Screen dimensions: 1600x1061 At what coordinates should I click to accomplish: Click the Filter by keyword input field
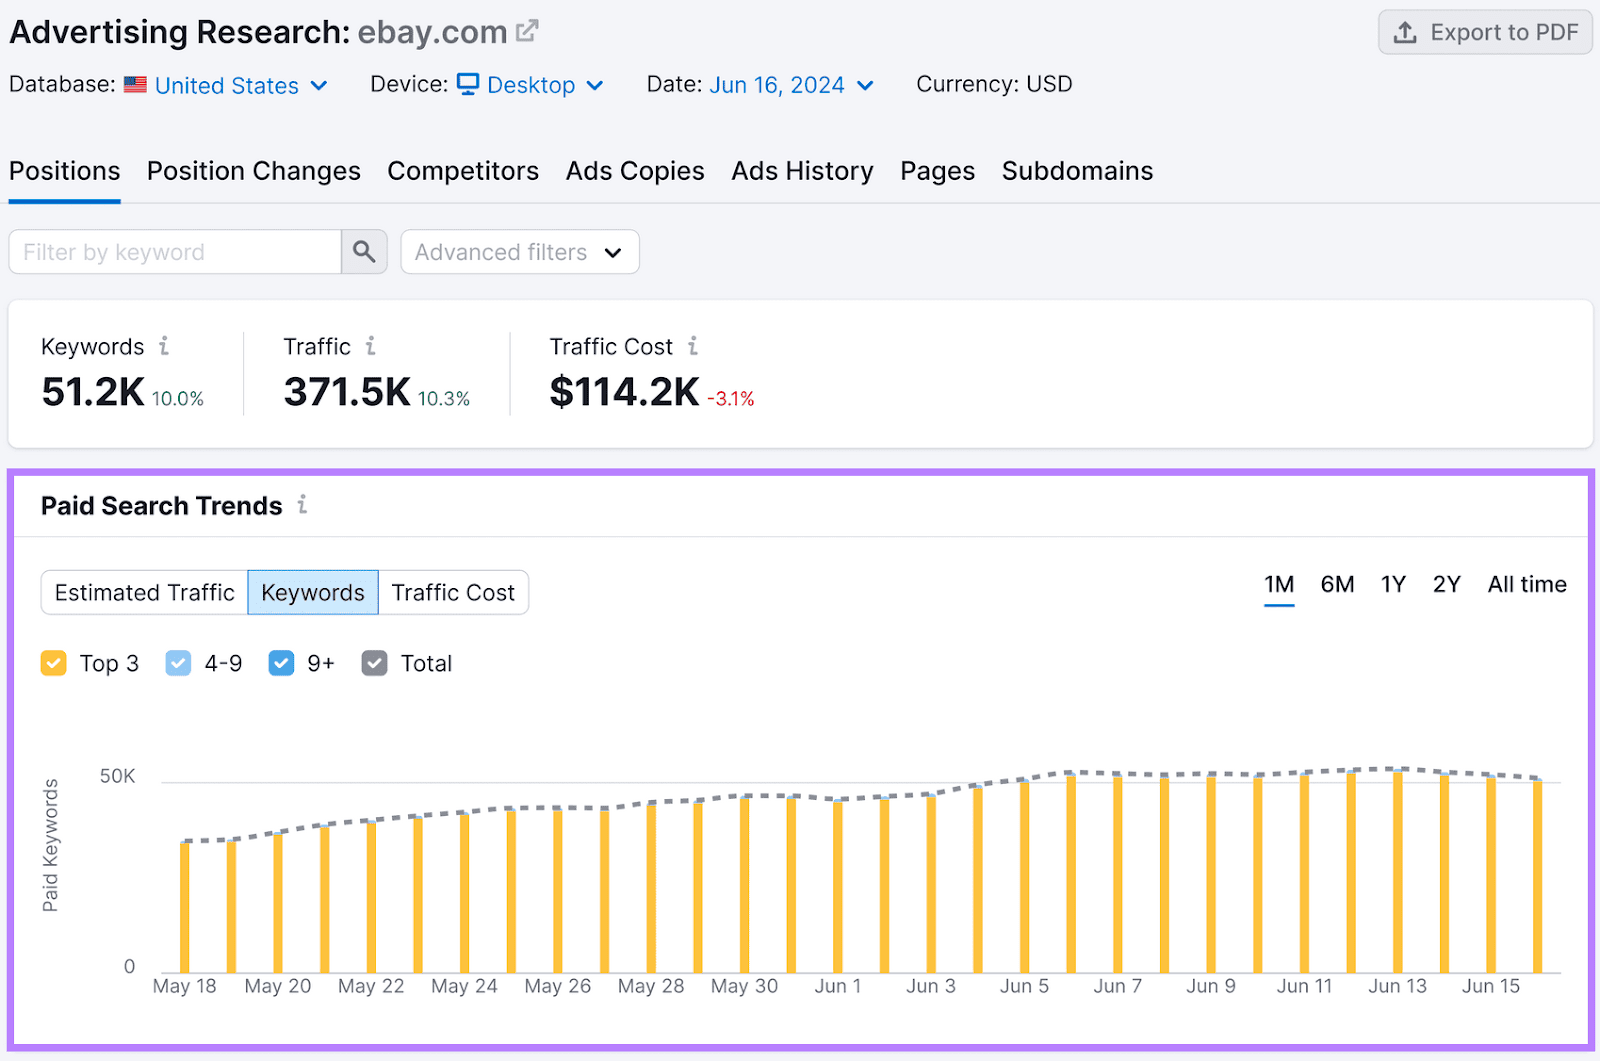[x=175, y=251]
